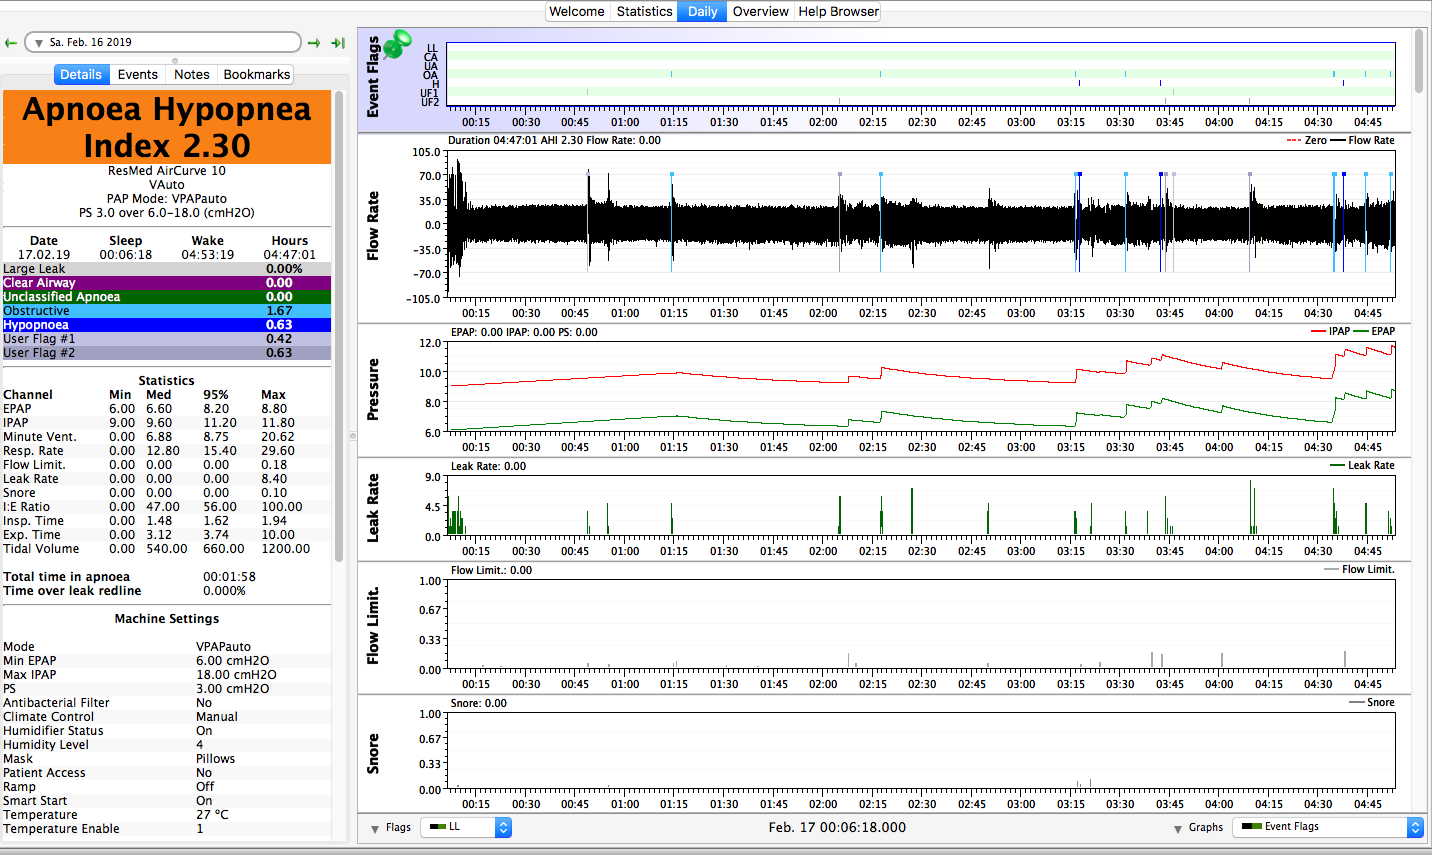Viewport: 1432px width, 855px height.
Task: Click the graphs area vertical scrollbar
Action: click(x=1419, y=60)
